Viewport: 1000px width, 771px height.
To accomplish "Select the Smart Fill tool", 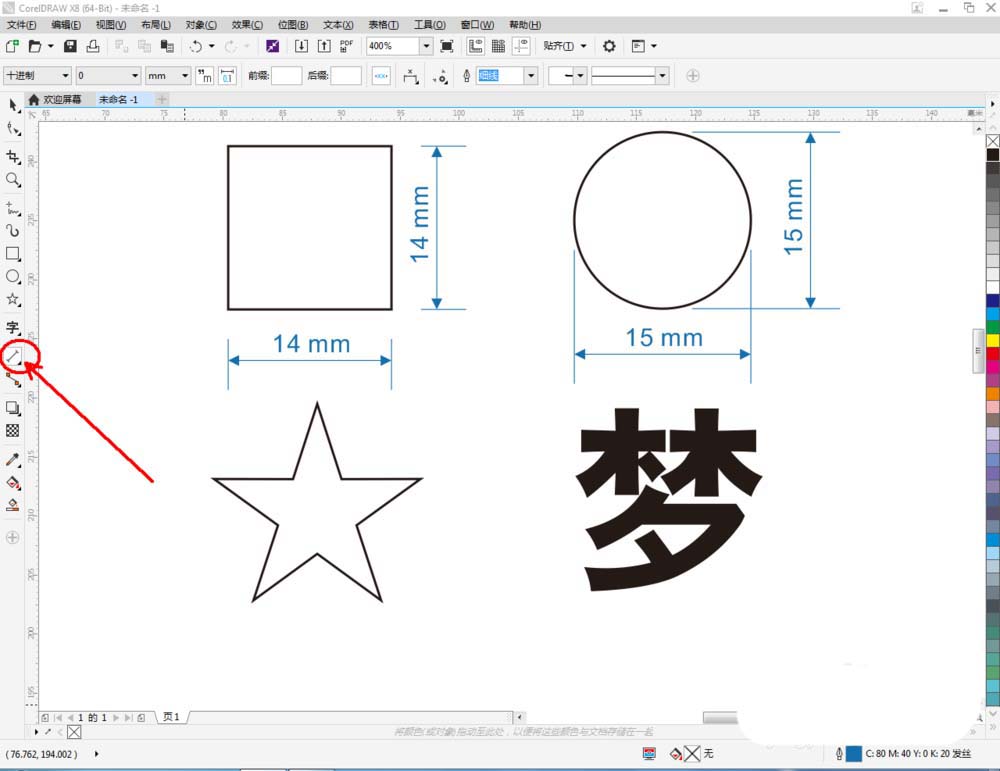I will tap(13, 506).
